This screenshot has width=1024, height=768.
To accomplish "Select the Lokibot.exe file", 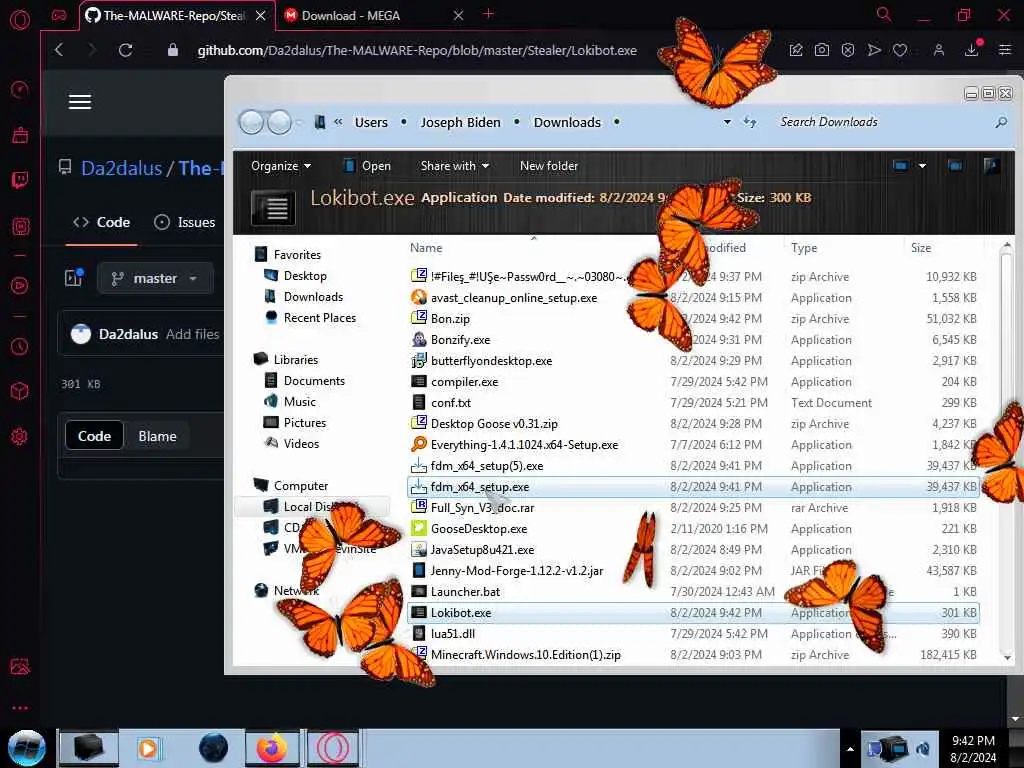I will click(x=693, y=613).
